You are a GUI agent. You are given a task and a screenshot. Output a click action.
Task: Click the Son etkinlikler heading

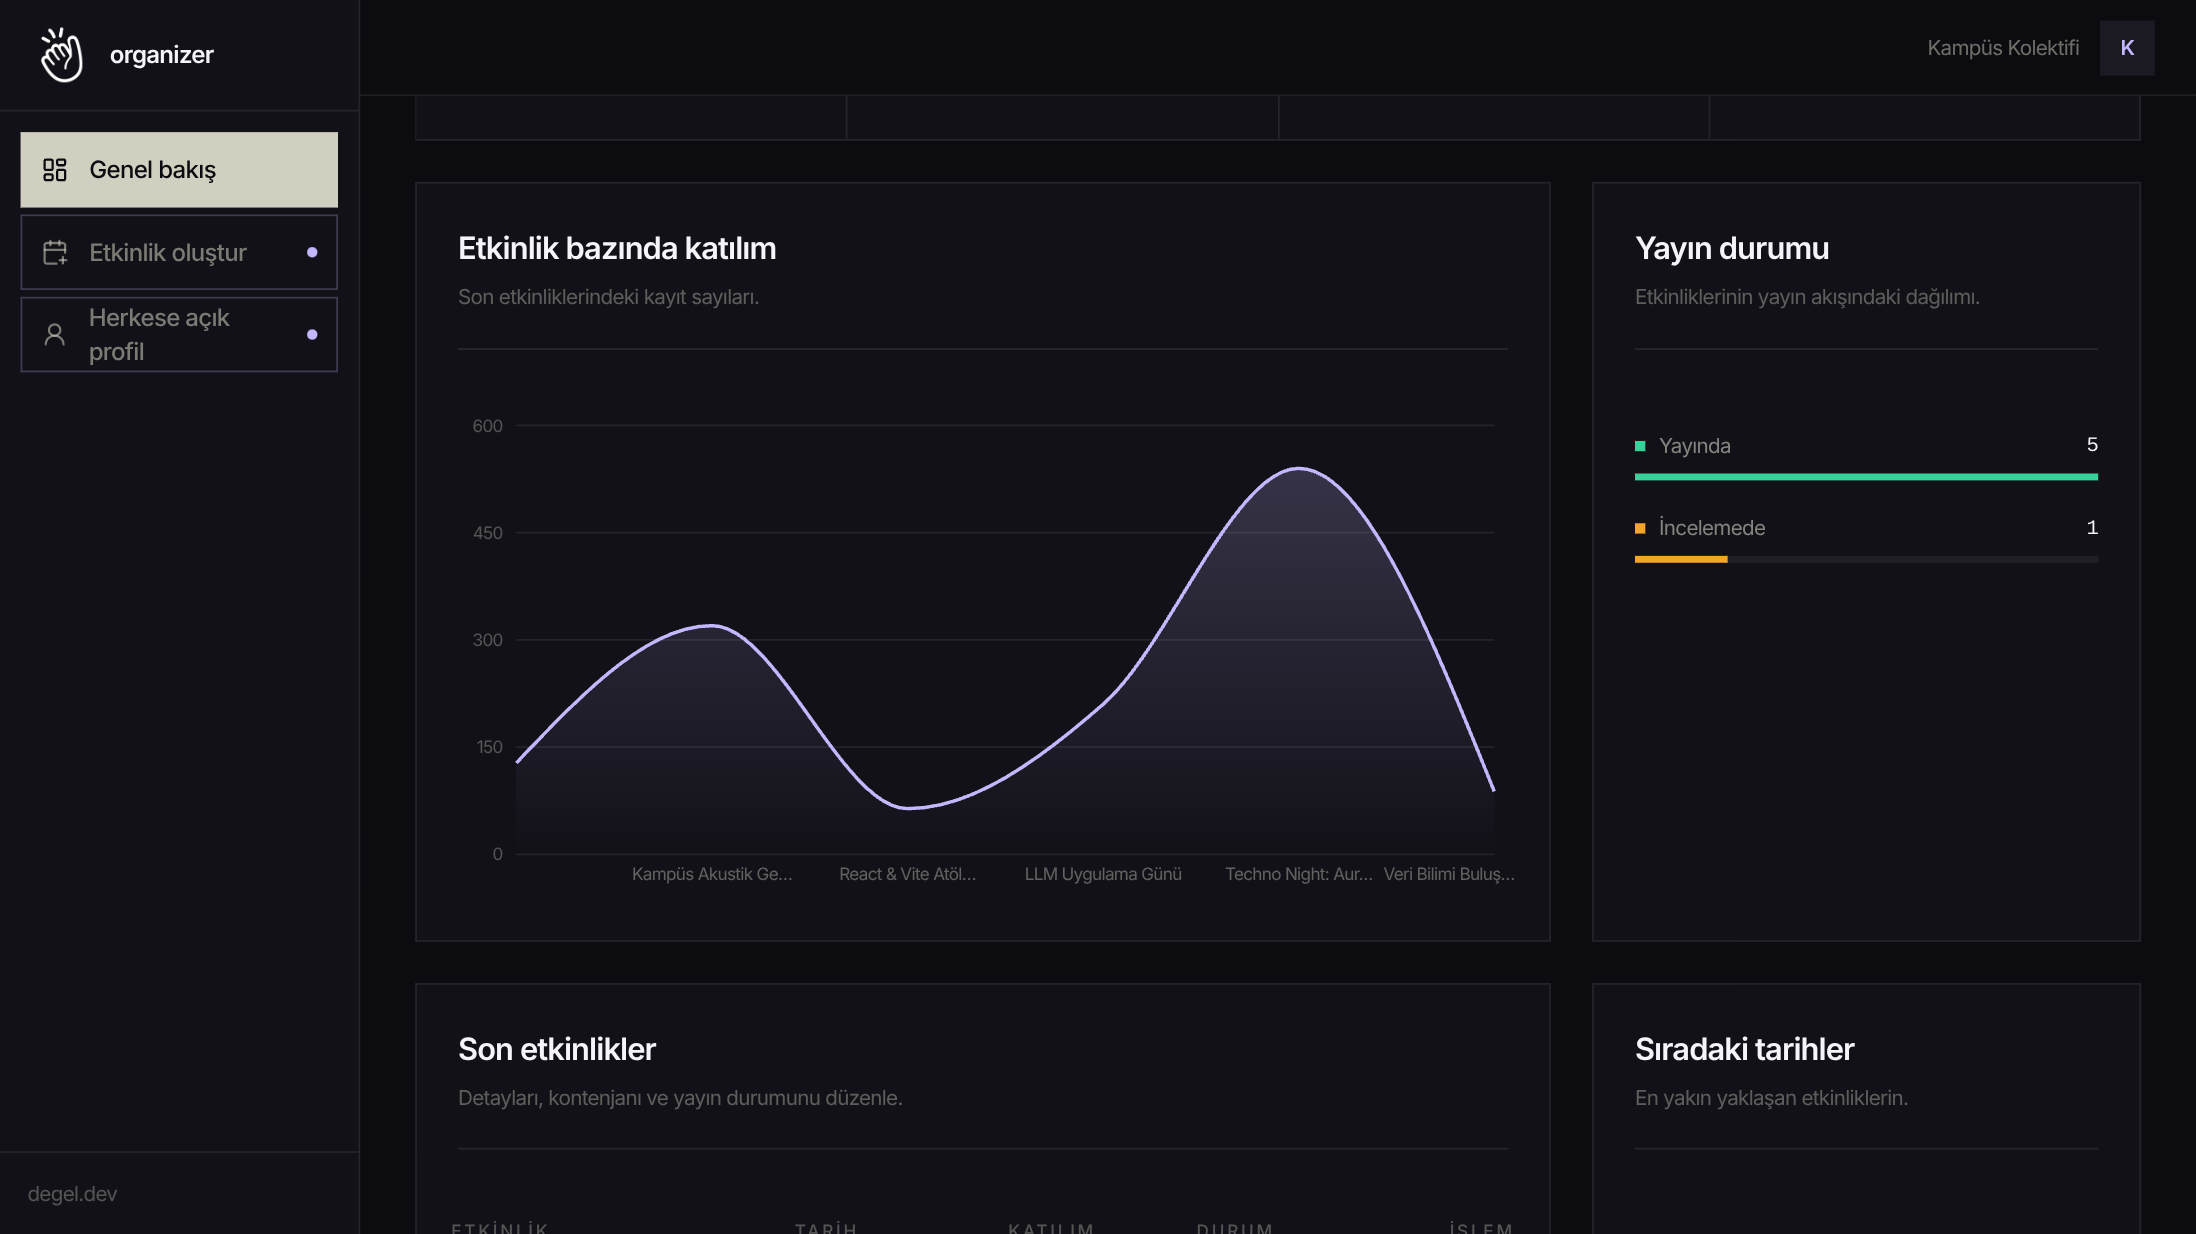click(x=557, y=1049)
